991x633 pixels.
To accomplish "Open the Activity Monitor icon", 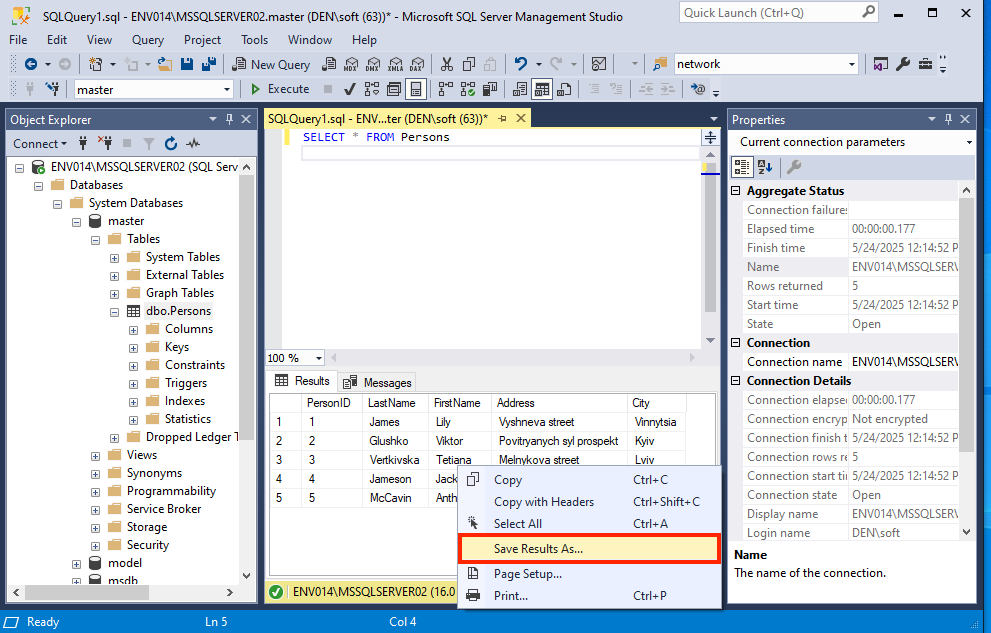I will pos(599,64).
